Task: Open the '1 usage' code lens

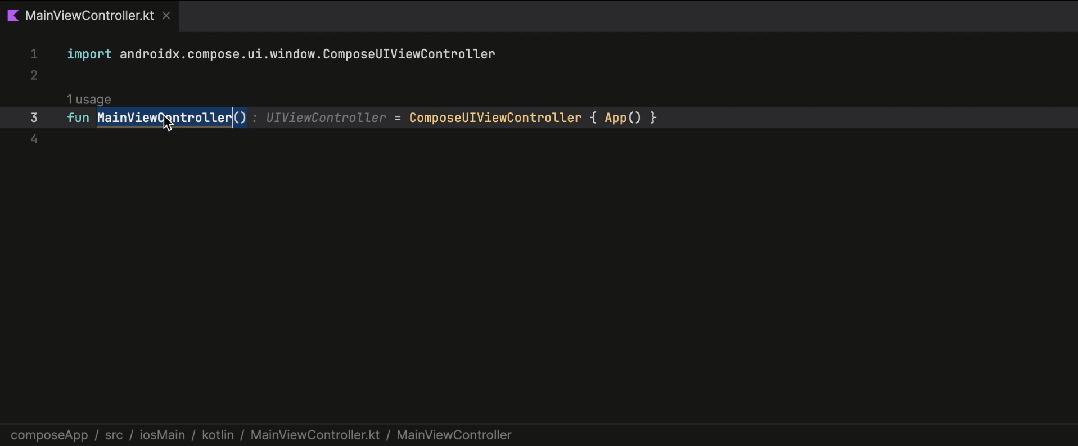Action: pyautogui.click(x=89, y=100)
